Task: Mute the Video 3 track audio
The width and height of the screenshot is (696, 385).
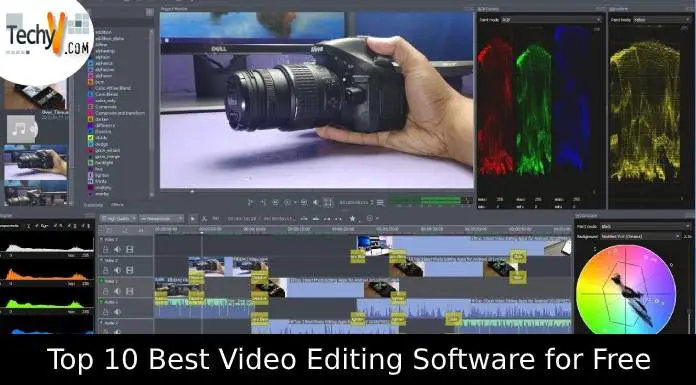Action: click(117, 250)
